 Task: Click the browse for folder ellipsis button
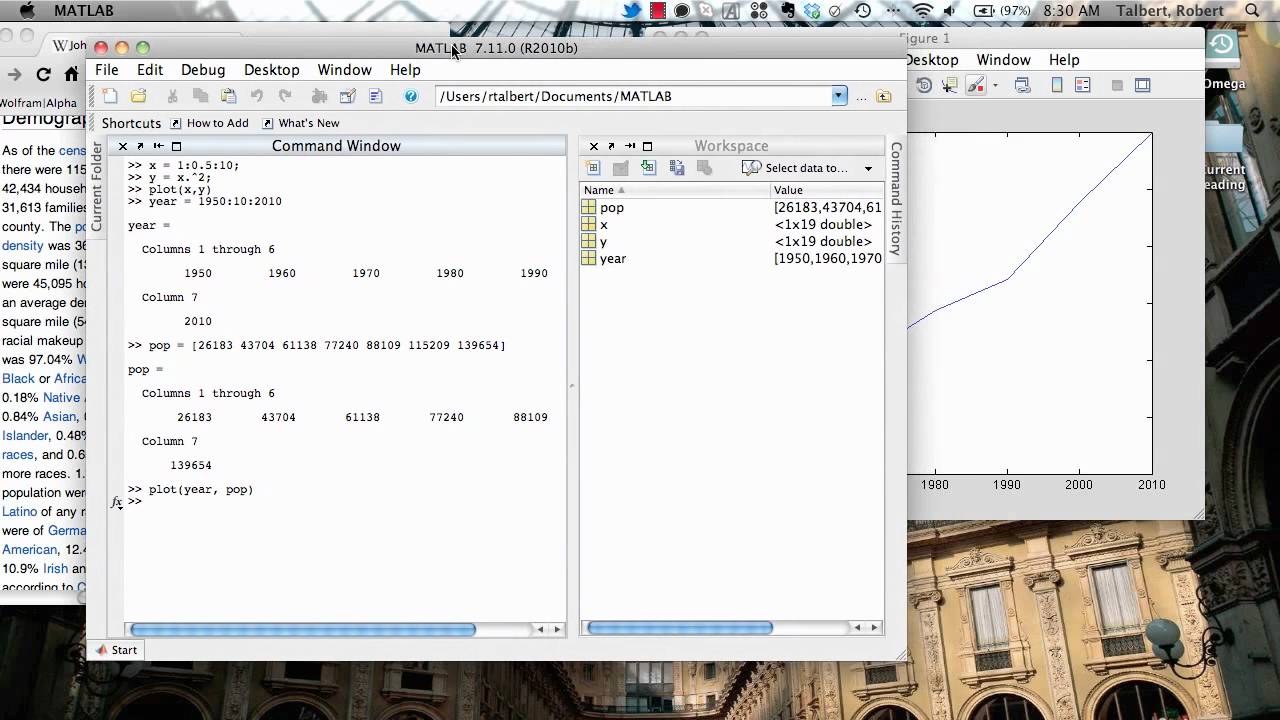coord(861,97)
